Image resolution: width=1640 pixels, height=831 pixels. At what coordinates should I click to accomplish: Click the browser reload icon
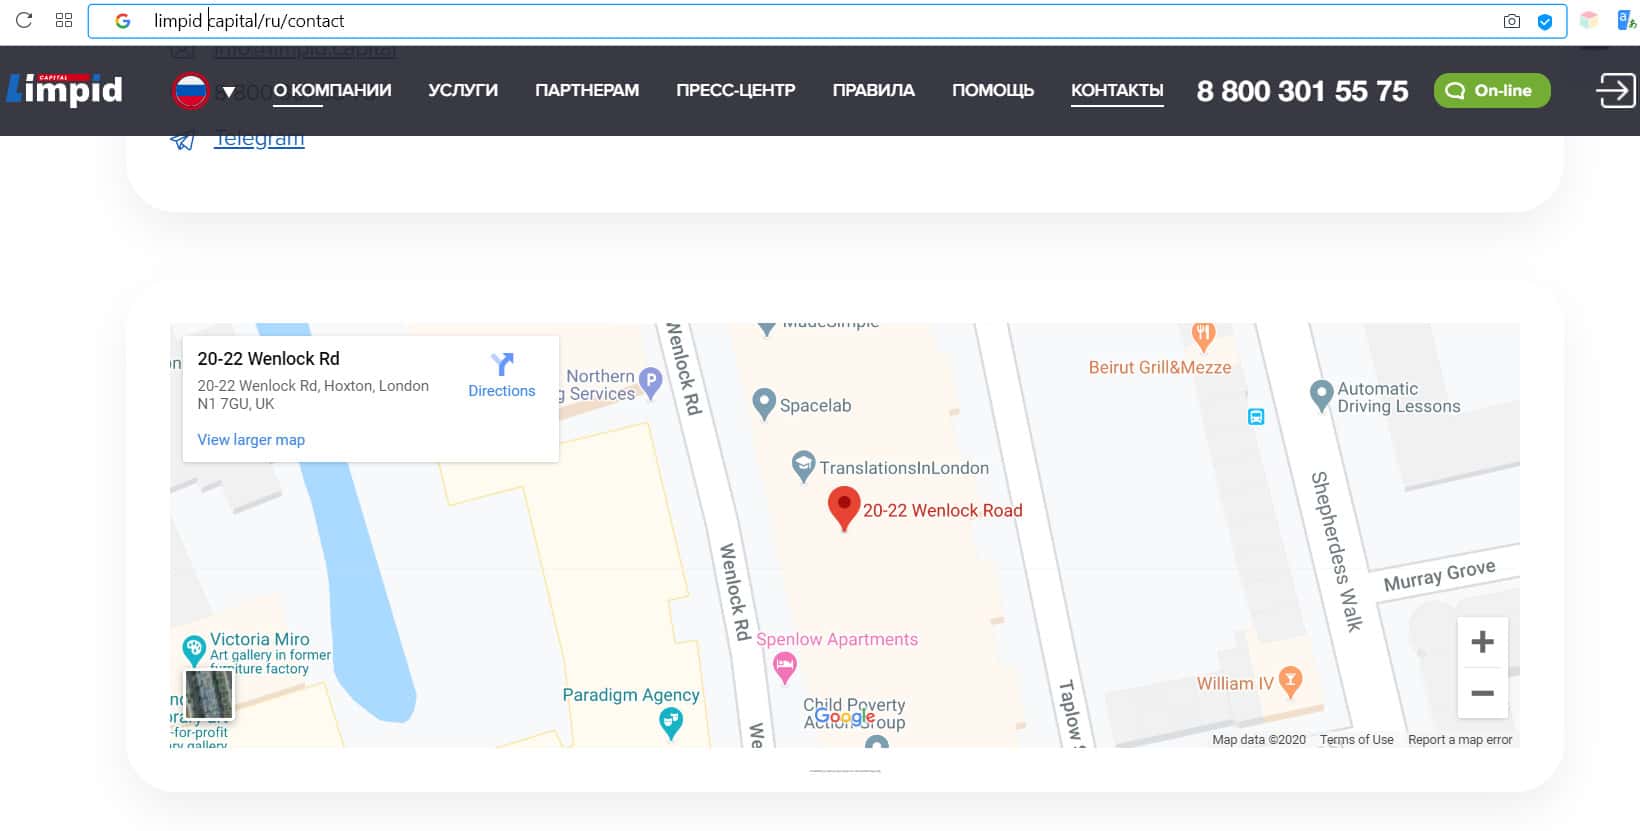(24, 20)
